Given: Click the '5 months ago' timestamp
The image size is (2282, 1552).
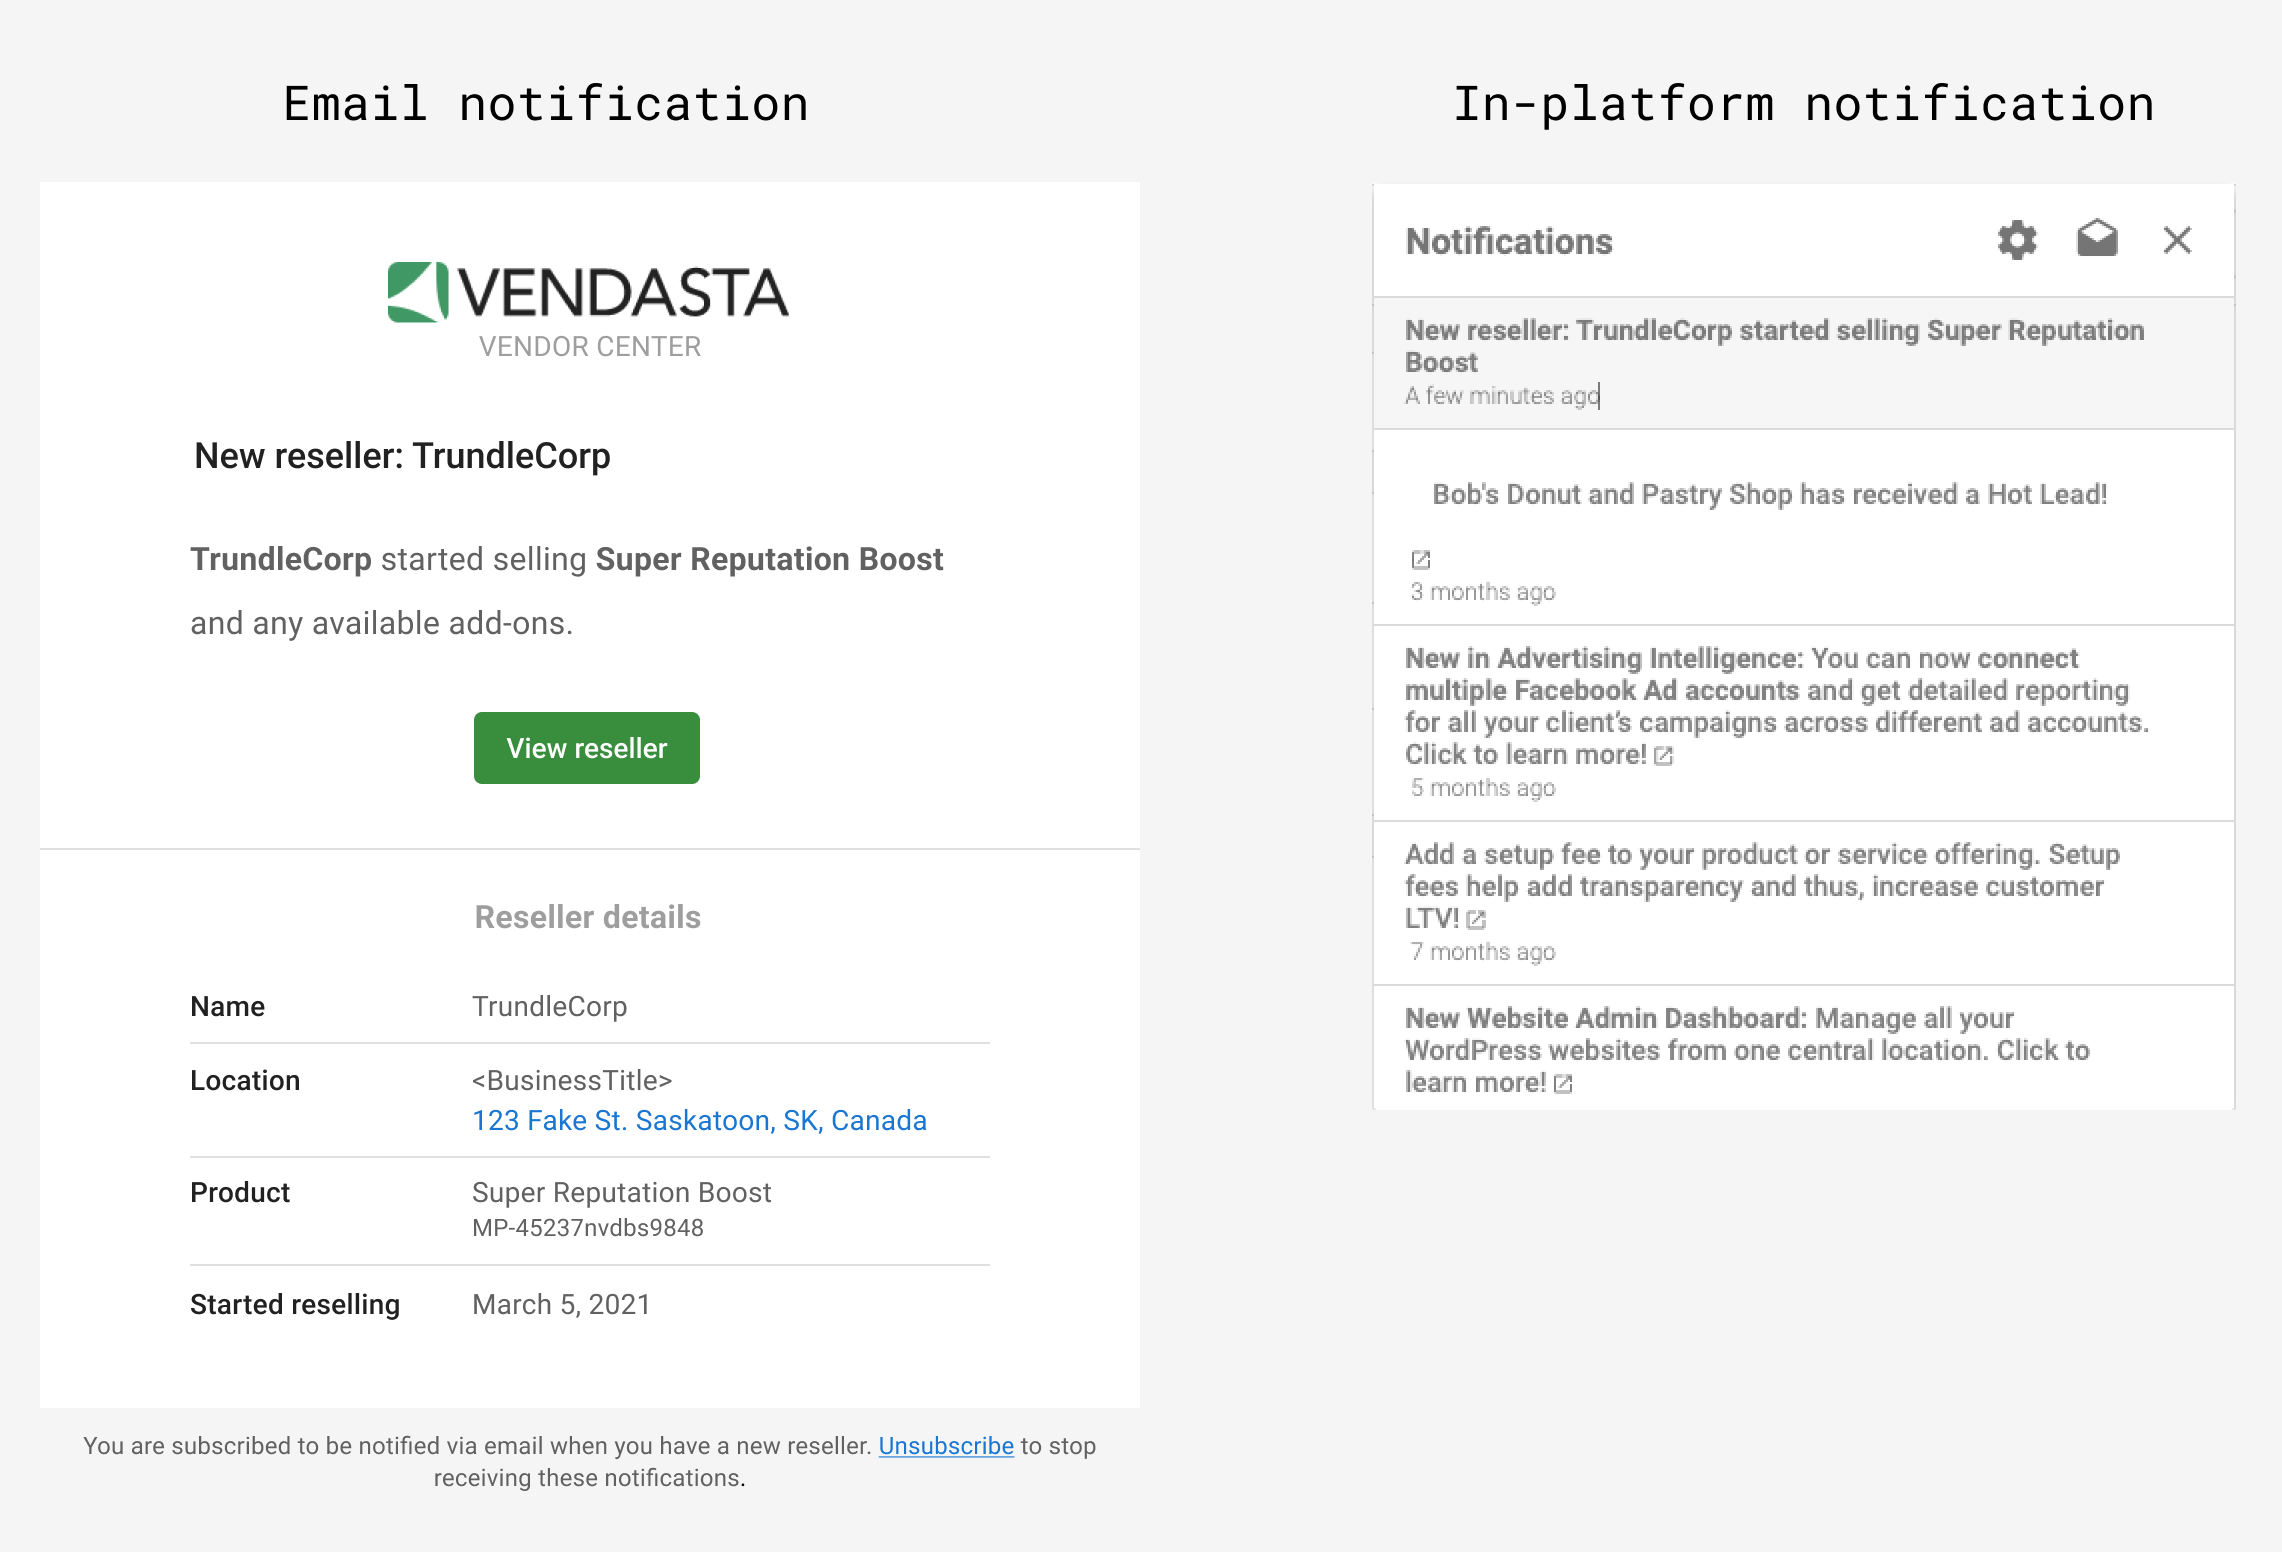Looking at the screenshot, I should (1483, 788).
